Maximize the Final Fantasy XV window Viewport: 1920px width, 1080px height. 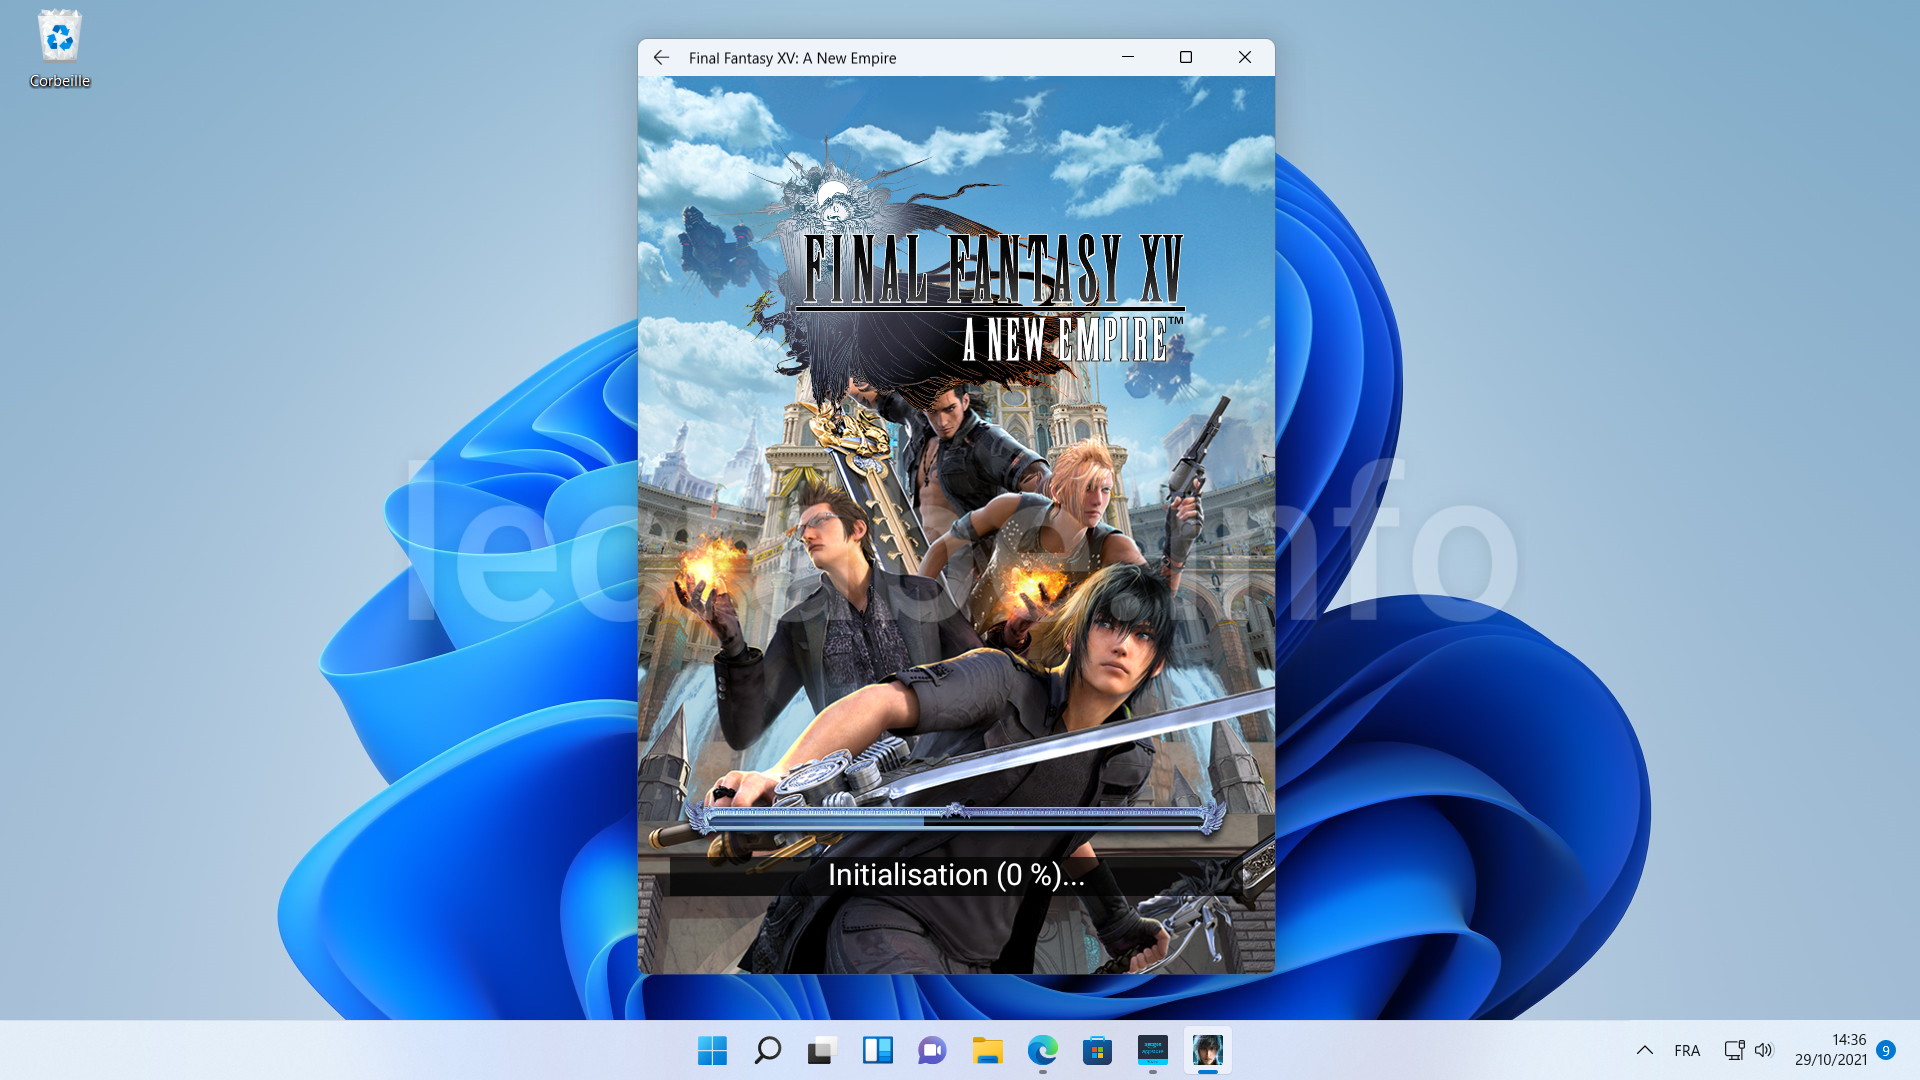click(x=1186, y=57)
